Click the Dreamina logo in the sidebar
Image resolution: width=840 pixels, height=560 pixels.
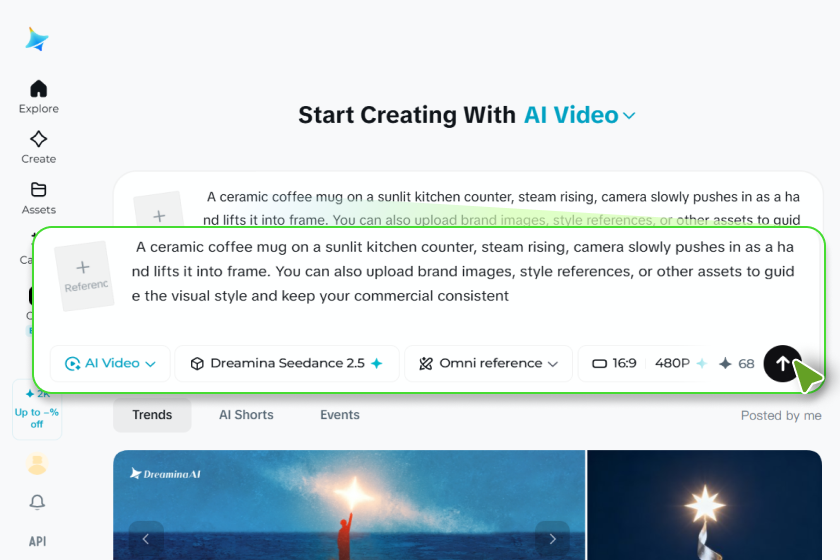pyautogui.click(x=37, y=39)
